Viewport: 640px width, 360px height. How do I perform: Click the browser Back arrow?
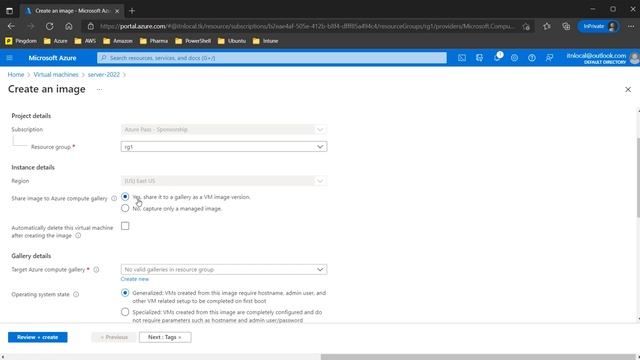click(11, 26)
